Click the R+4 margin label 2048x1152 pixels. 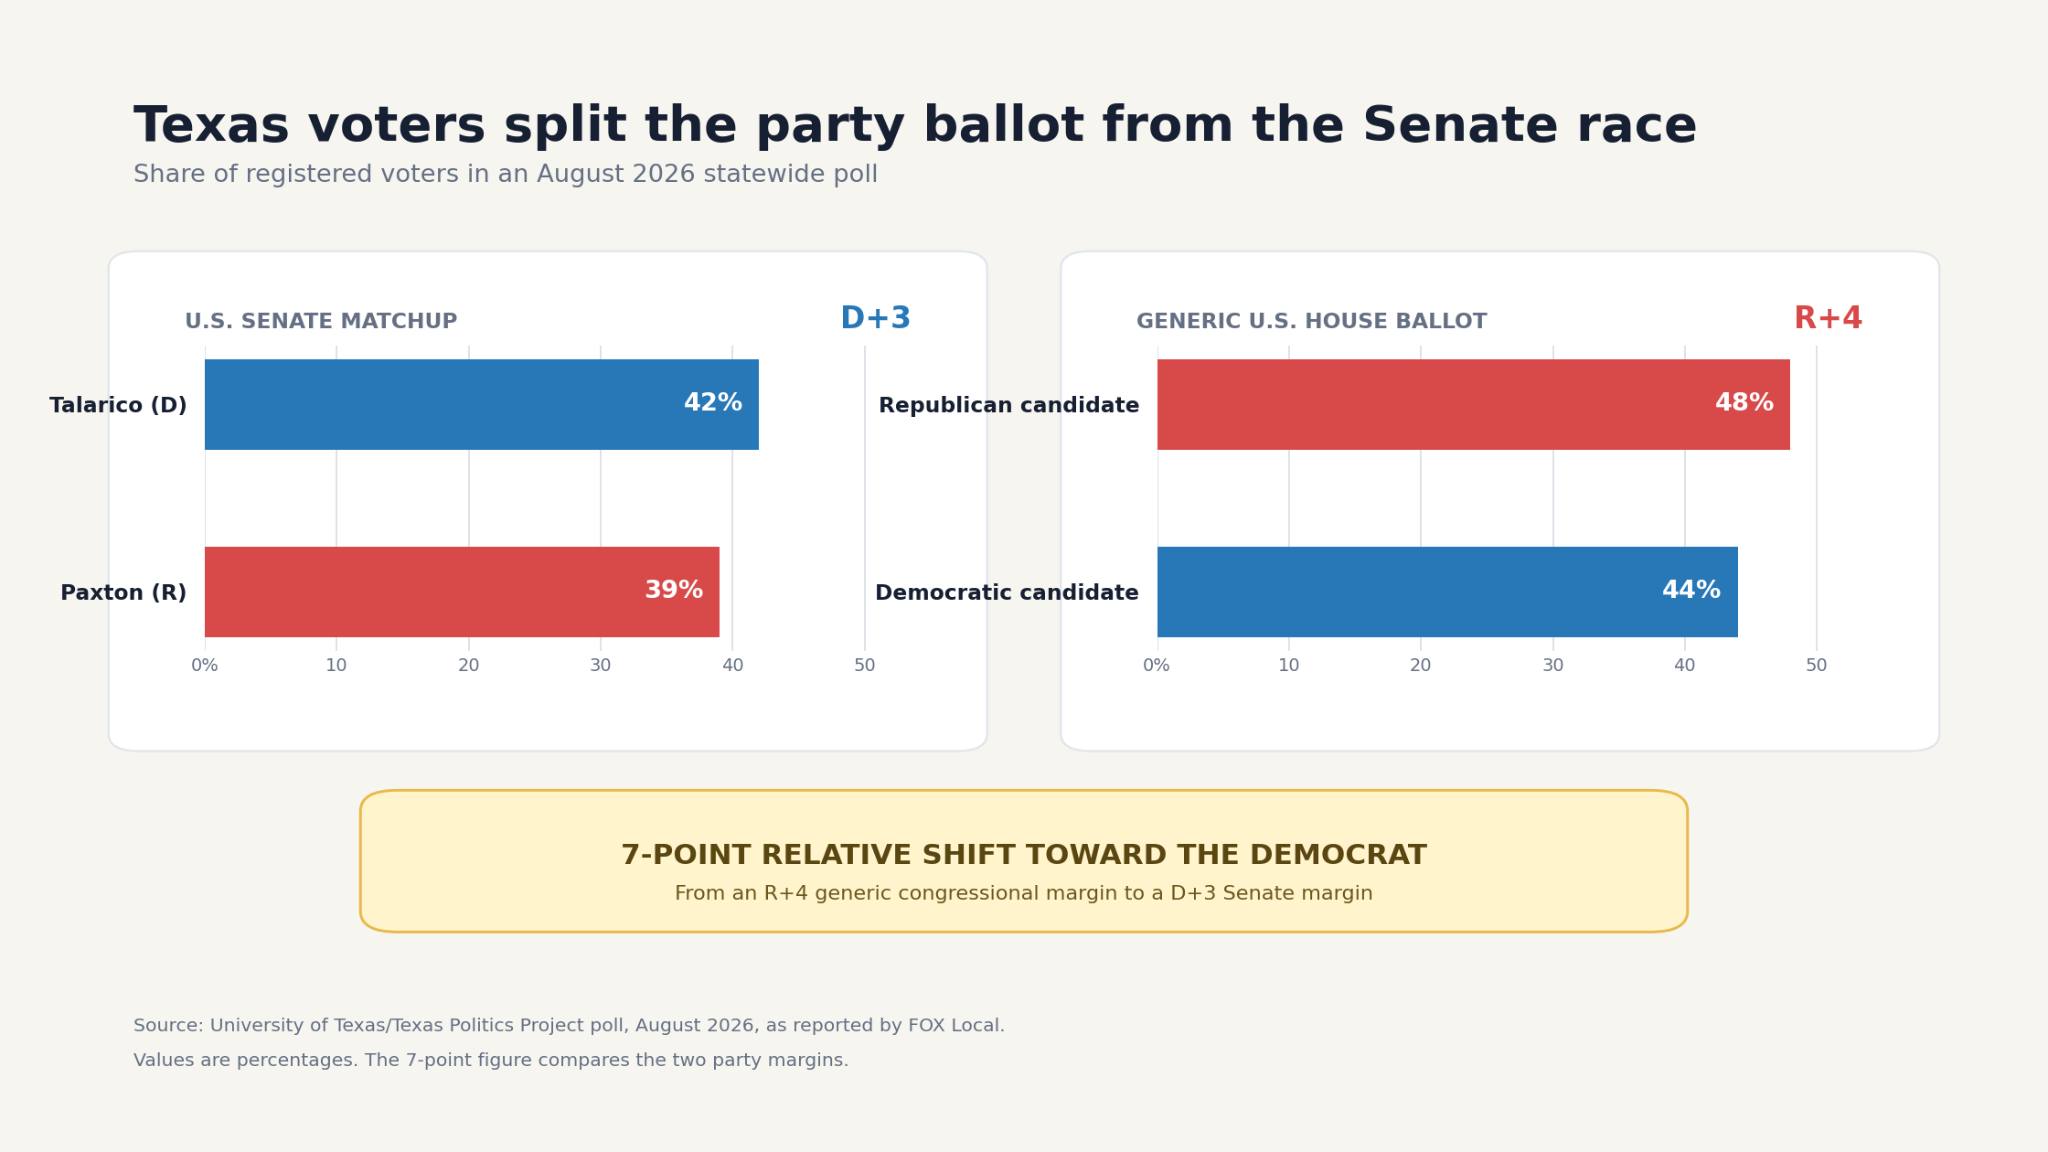[1828, 319]
